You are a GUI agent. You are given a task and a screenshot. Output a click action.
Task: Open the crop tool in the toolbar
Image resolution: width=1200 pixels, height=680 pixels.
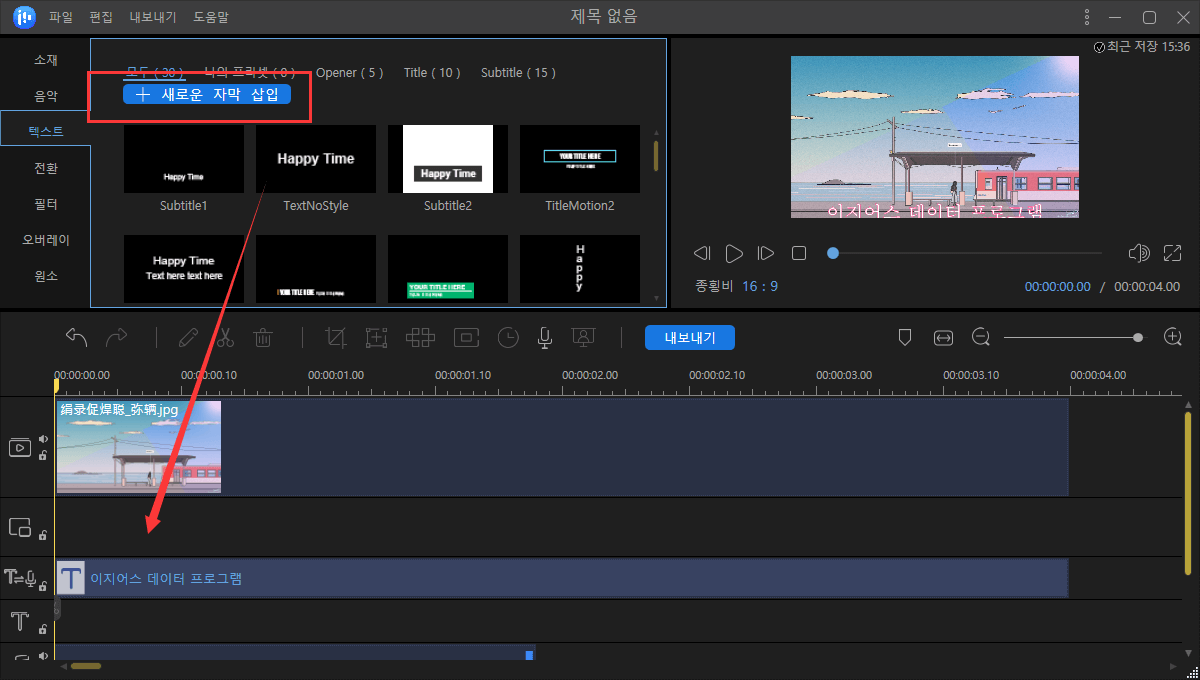(335, 337)
